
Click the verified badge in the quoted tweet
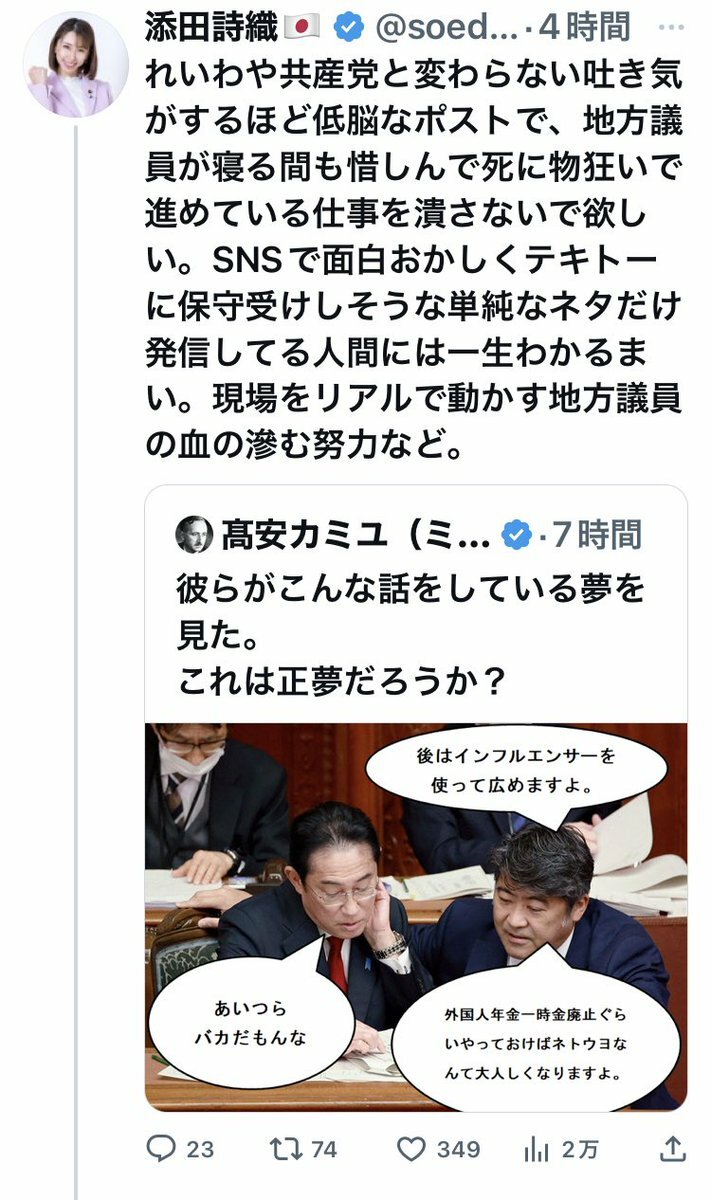pyautogui.click(x=515, y=535)
